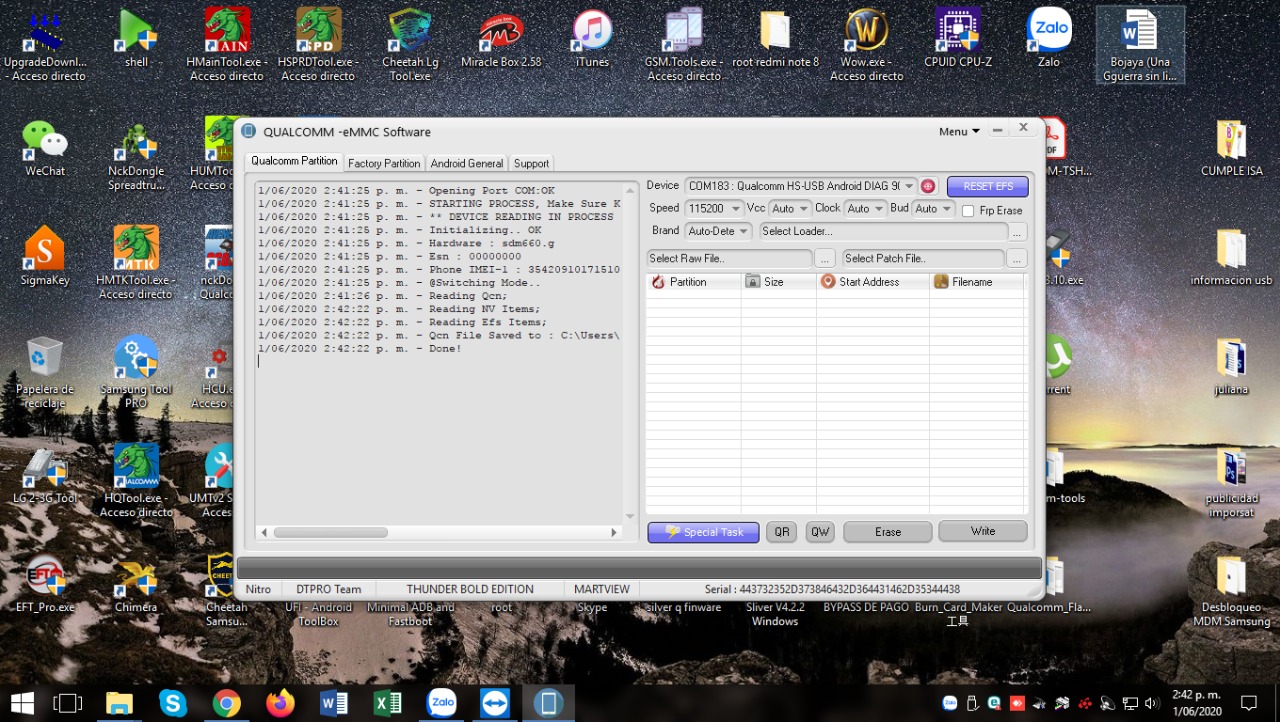
Task: Select the NckDongle Spreadtrum desktop icon
Action: point(136,156)
